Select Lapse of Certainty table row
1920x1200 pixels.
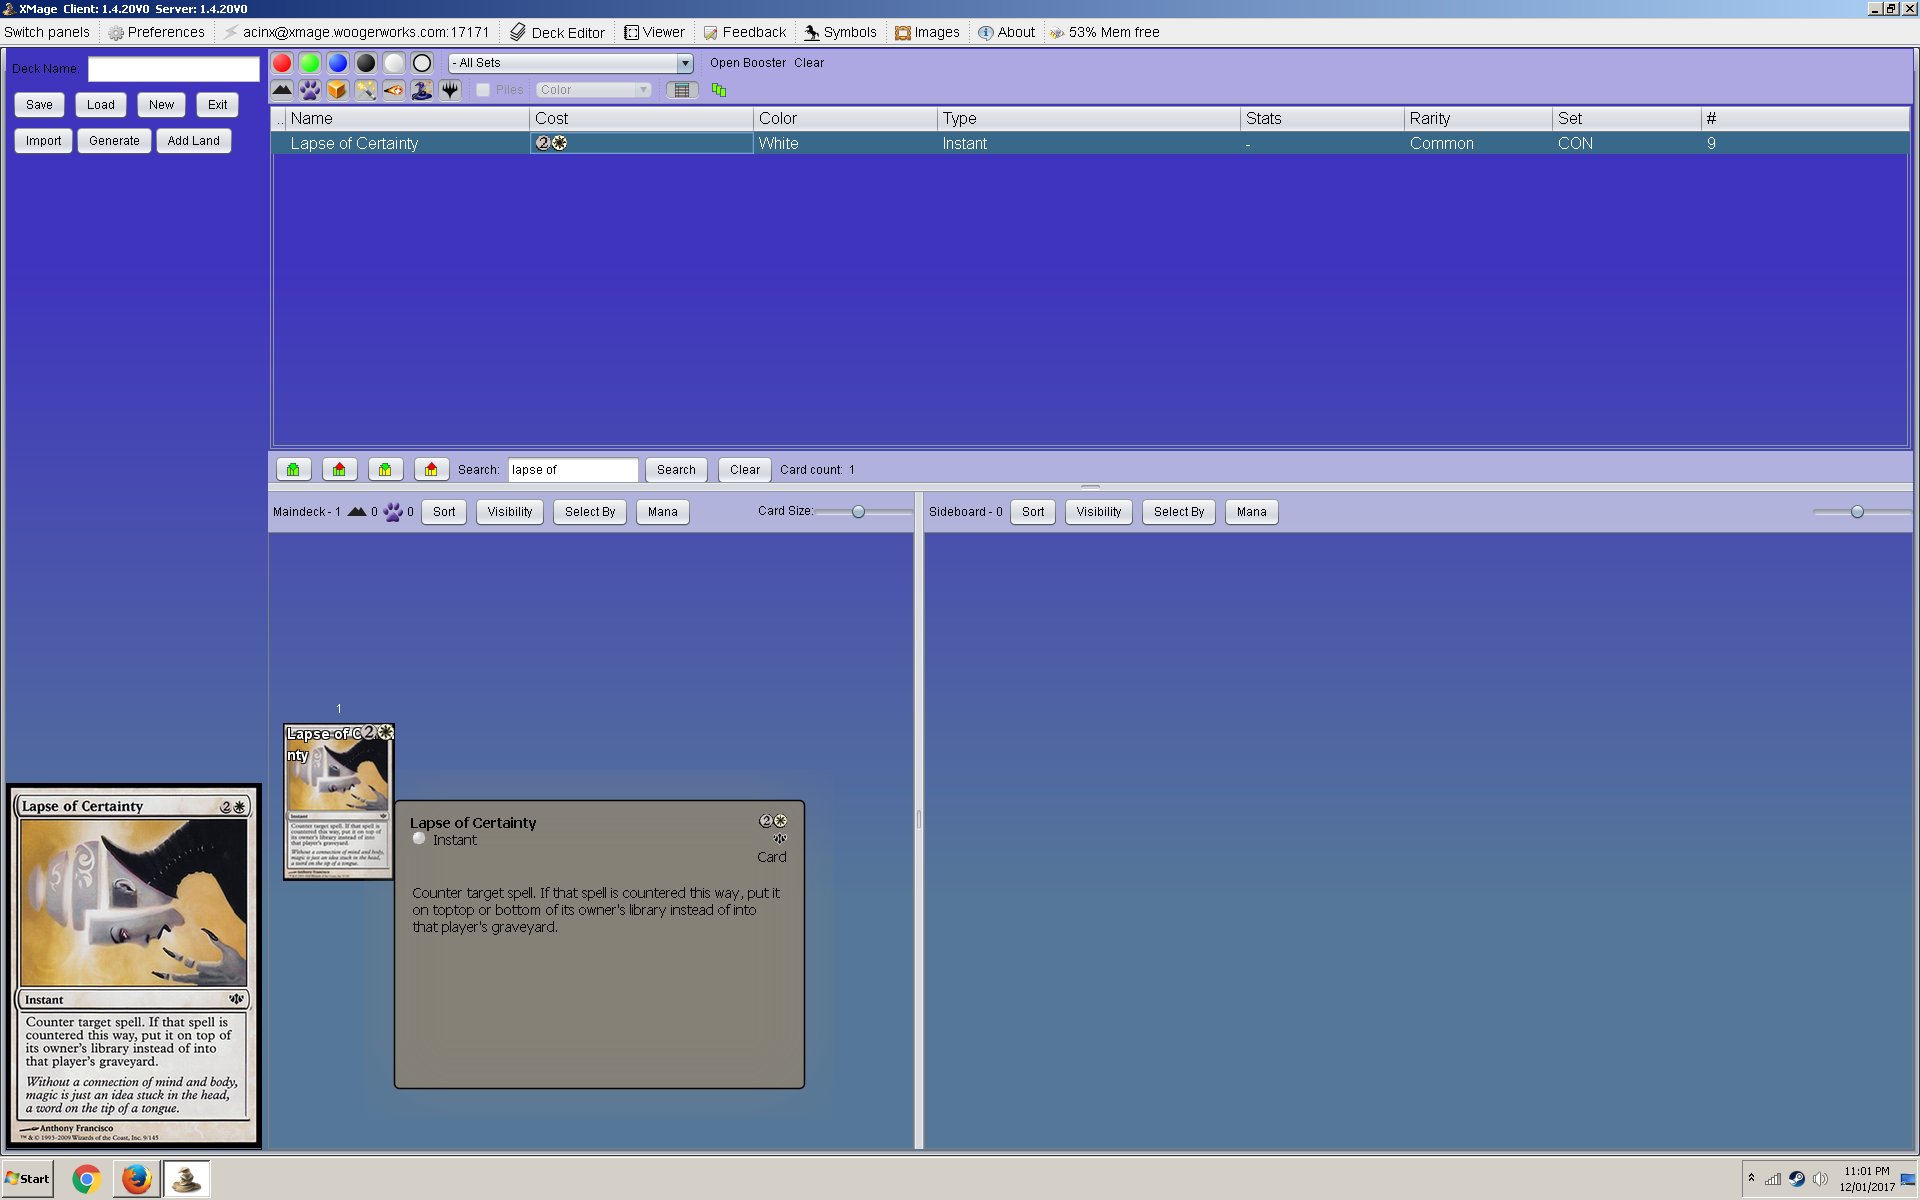point(1090,143)
